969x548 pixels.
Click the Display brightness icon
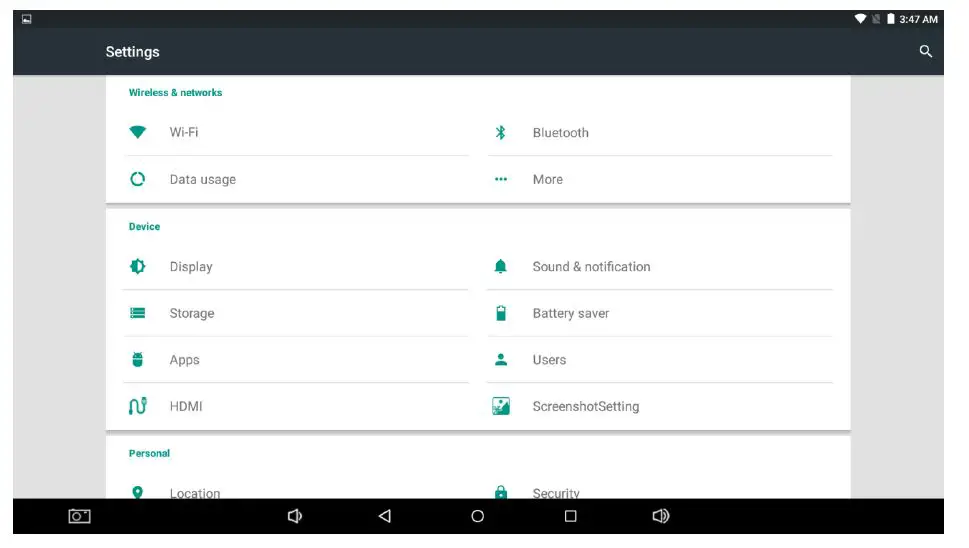(137, 266)
